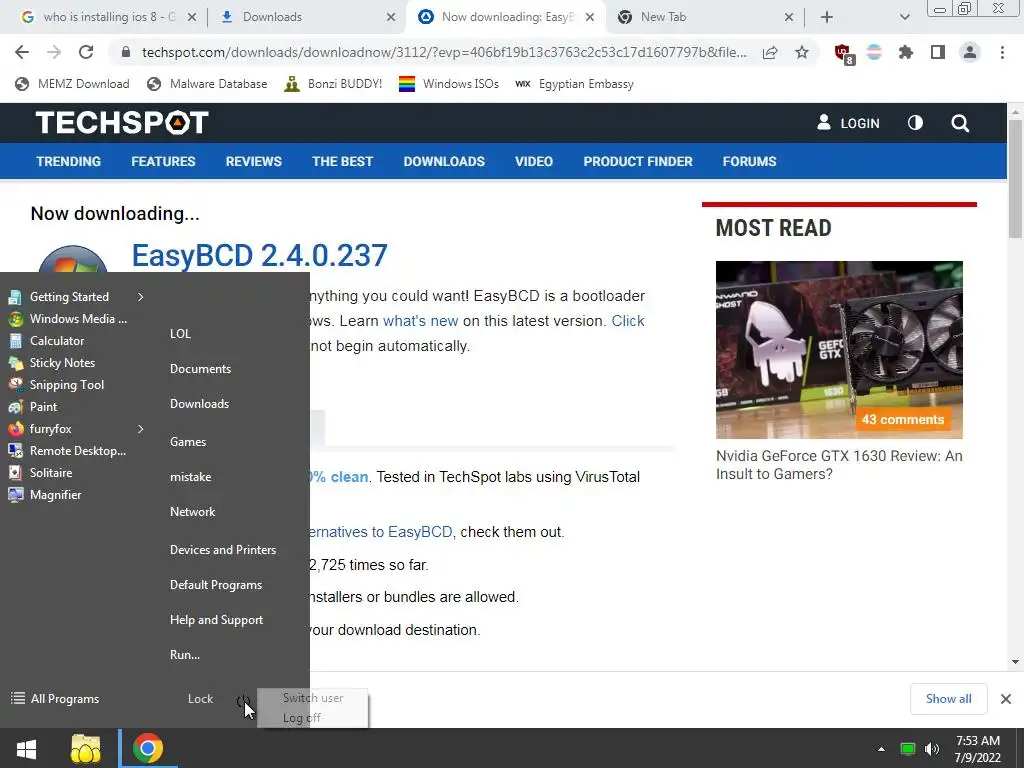Open FORUMS nav item
This screenshot has height=768, width=1024.
coord(749,161)
